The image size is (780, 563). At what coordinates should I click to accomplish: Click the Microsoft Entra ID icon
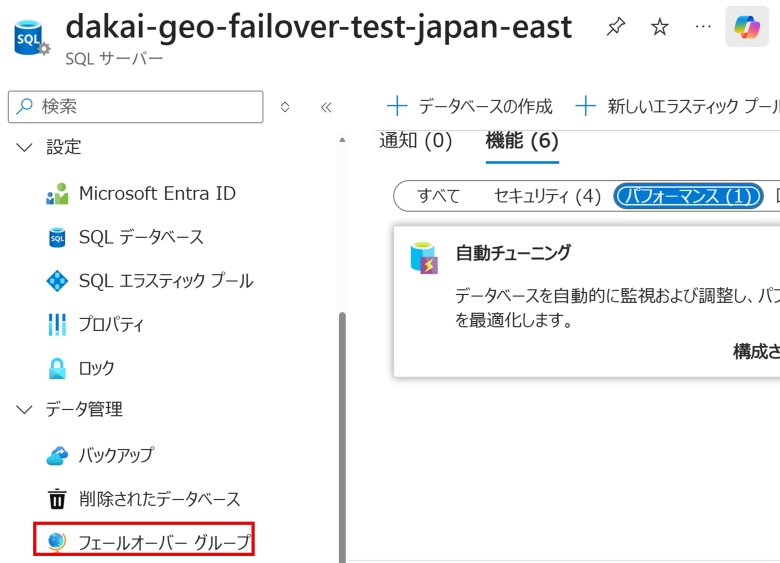point(57,193)
